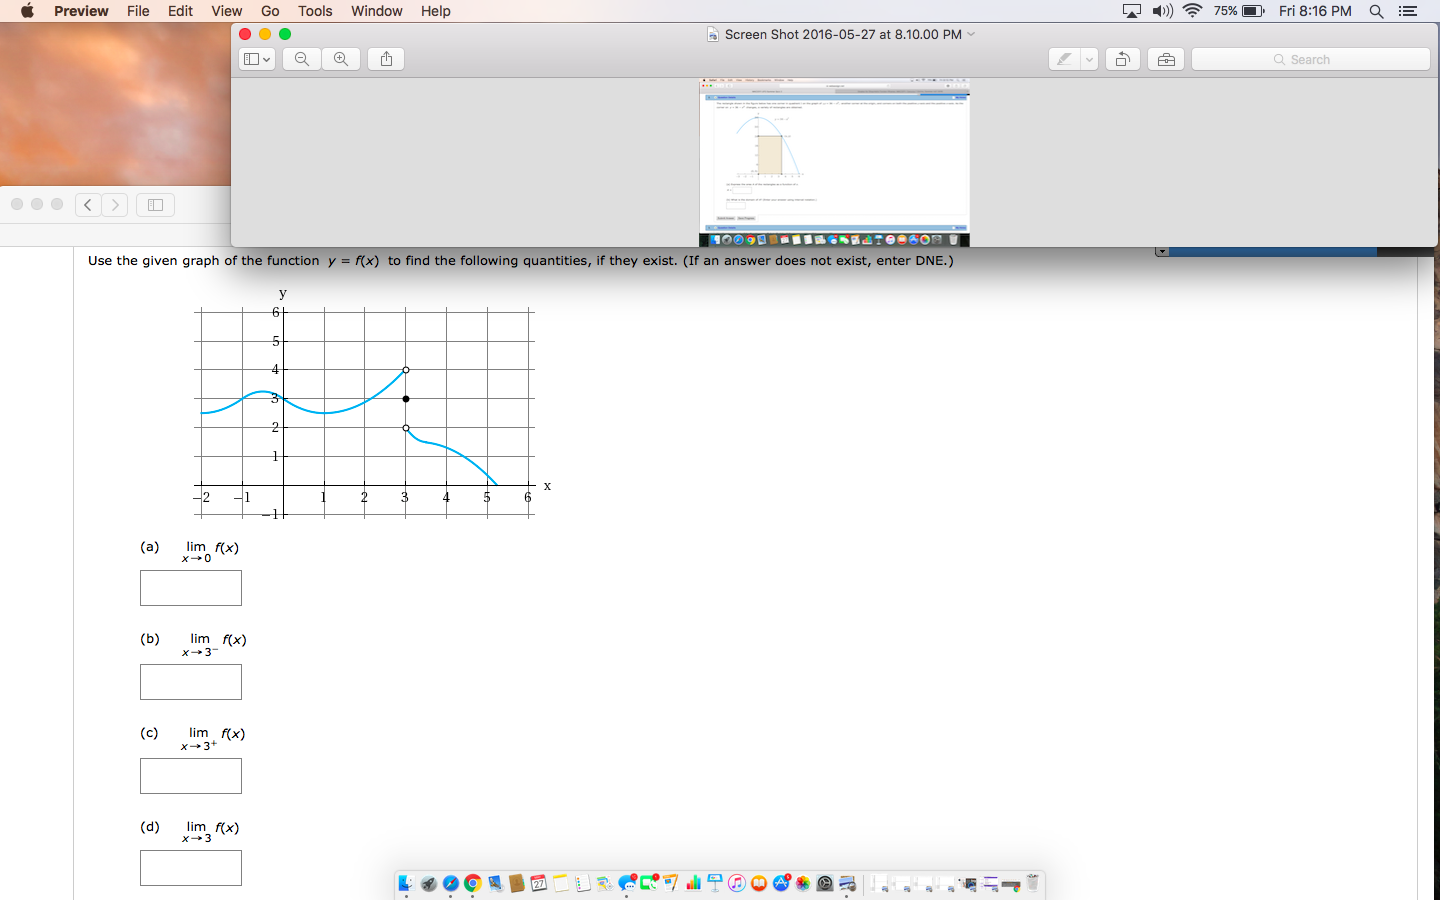Open the App Store from the Dock
The image size is (1440, 900).
780,883
